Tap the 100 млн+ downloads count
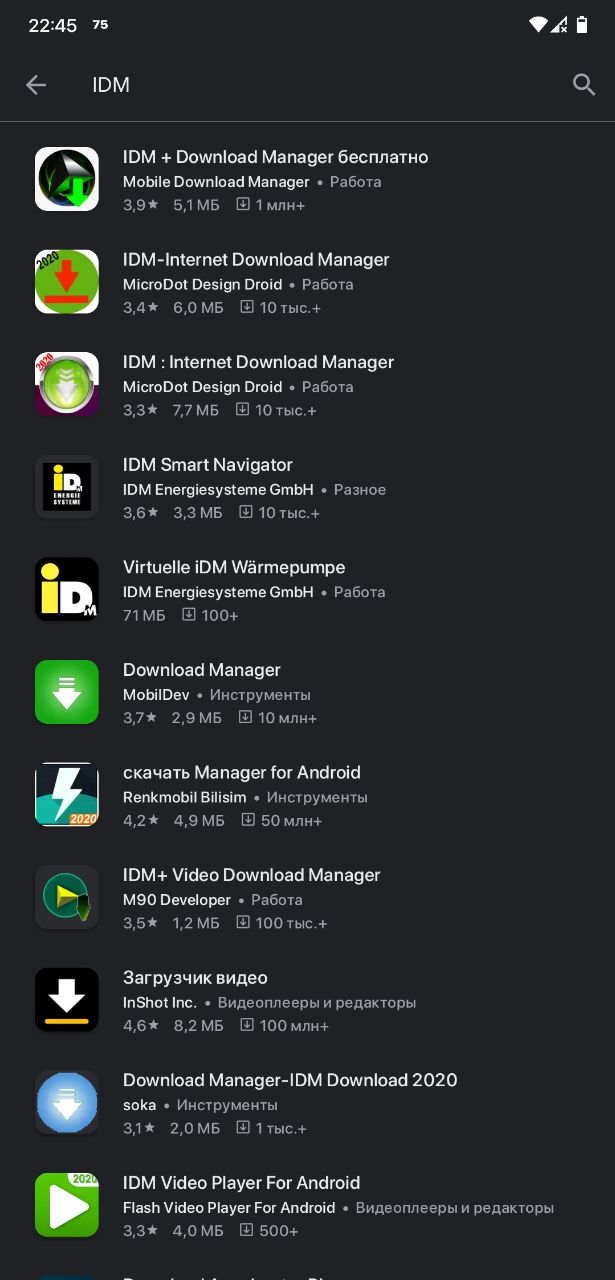 click(x=283, y=1025)
